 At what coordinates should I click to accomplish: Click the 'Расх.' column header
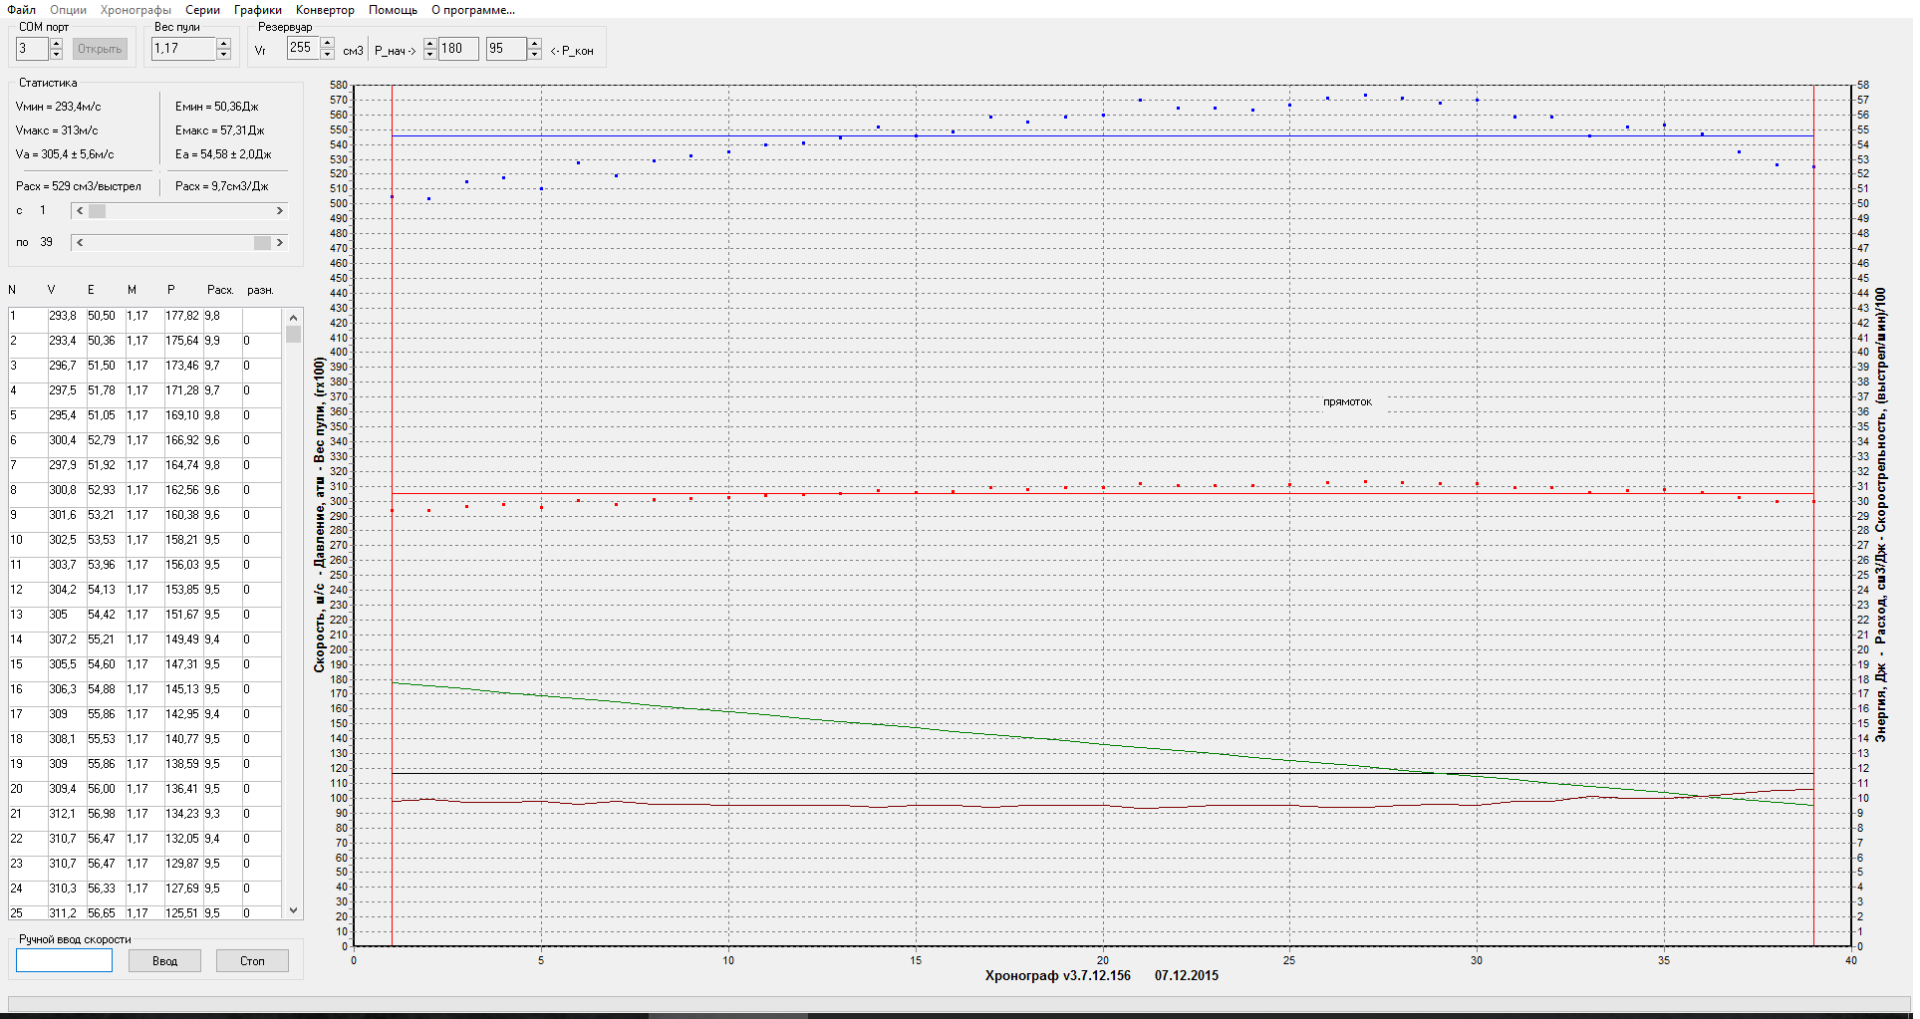220,291
